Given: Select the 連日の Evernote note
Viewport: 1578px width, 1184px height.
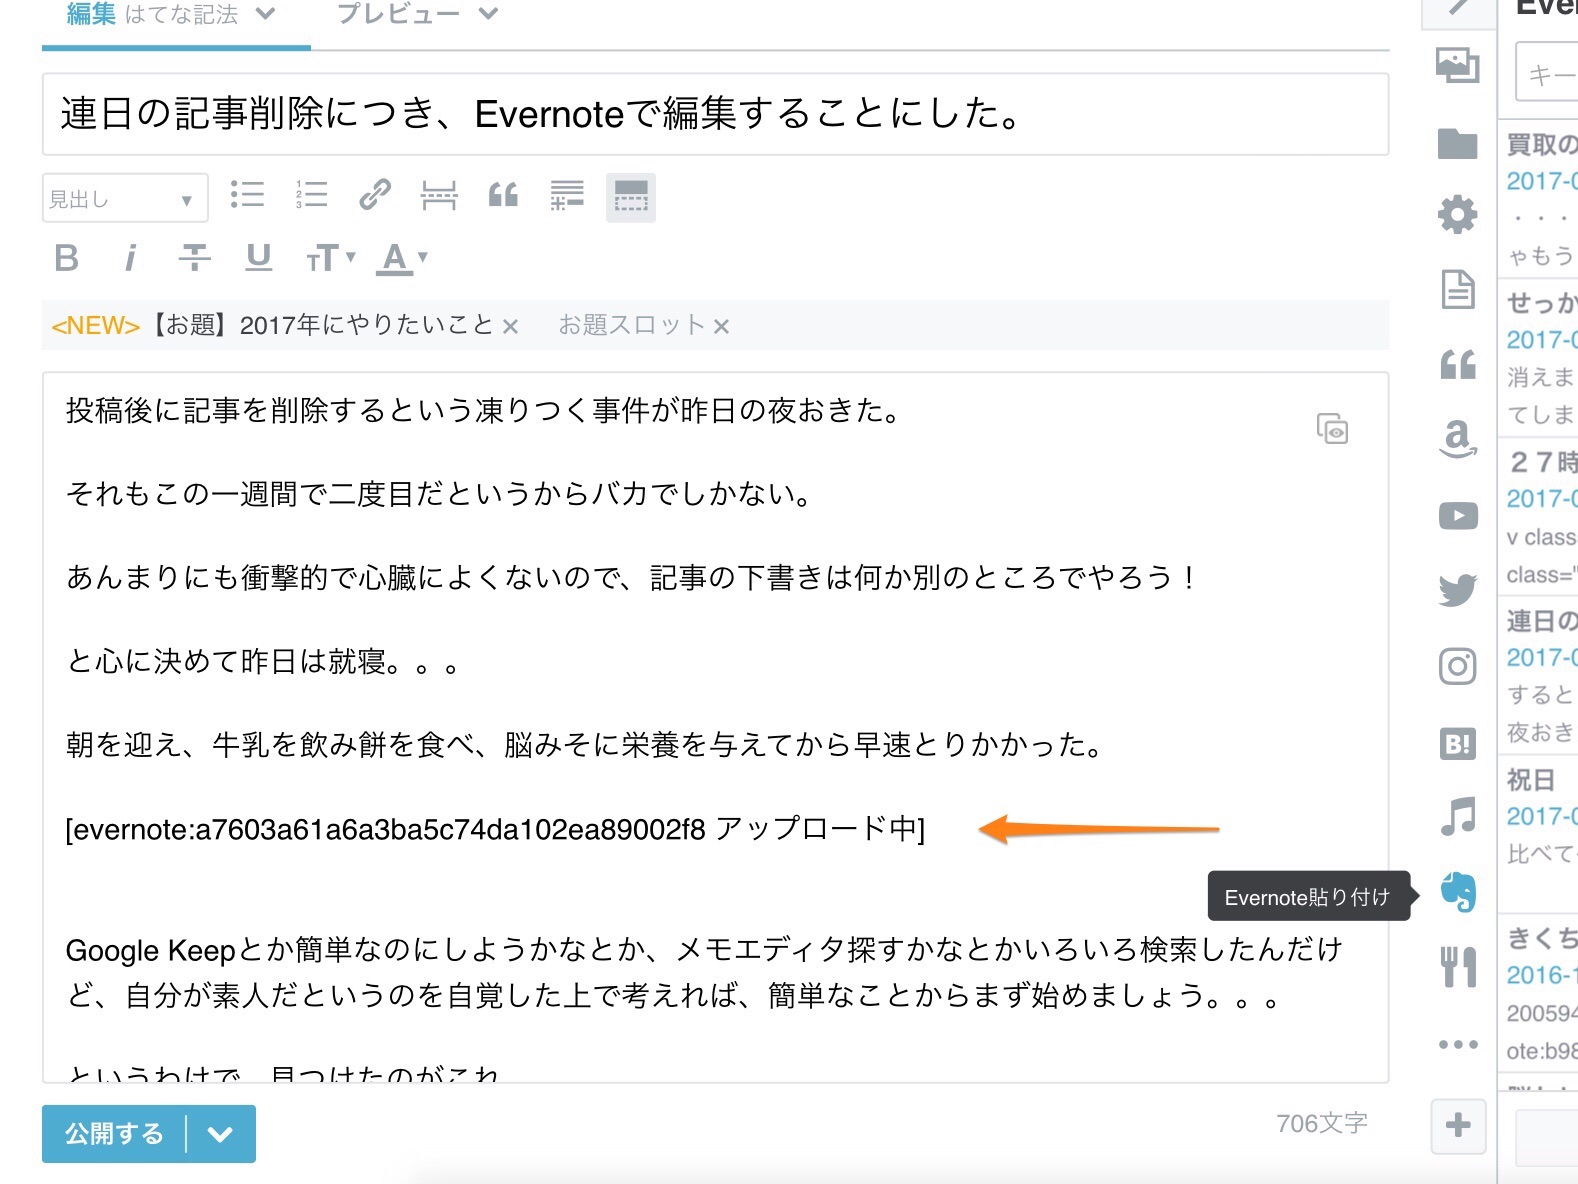Looking at the screenshot, I should pos(1540,675).
